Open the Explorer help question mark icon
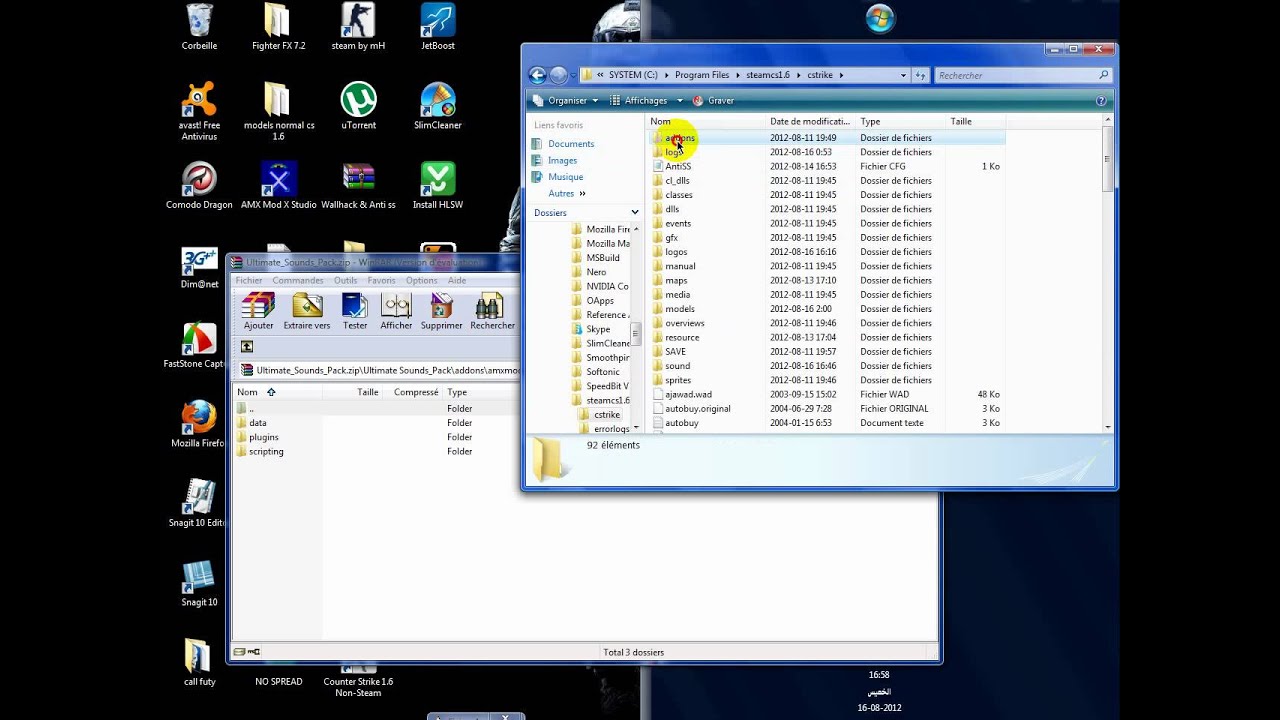This screenshot has width=1280, height=720. tap(1101, 100)
